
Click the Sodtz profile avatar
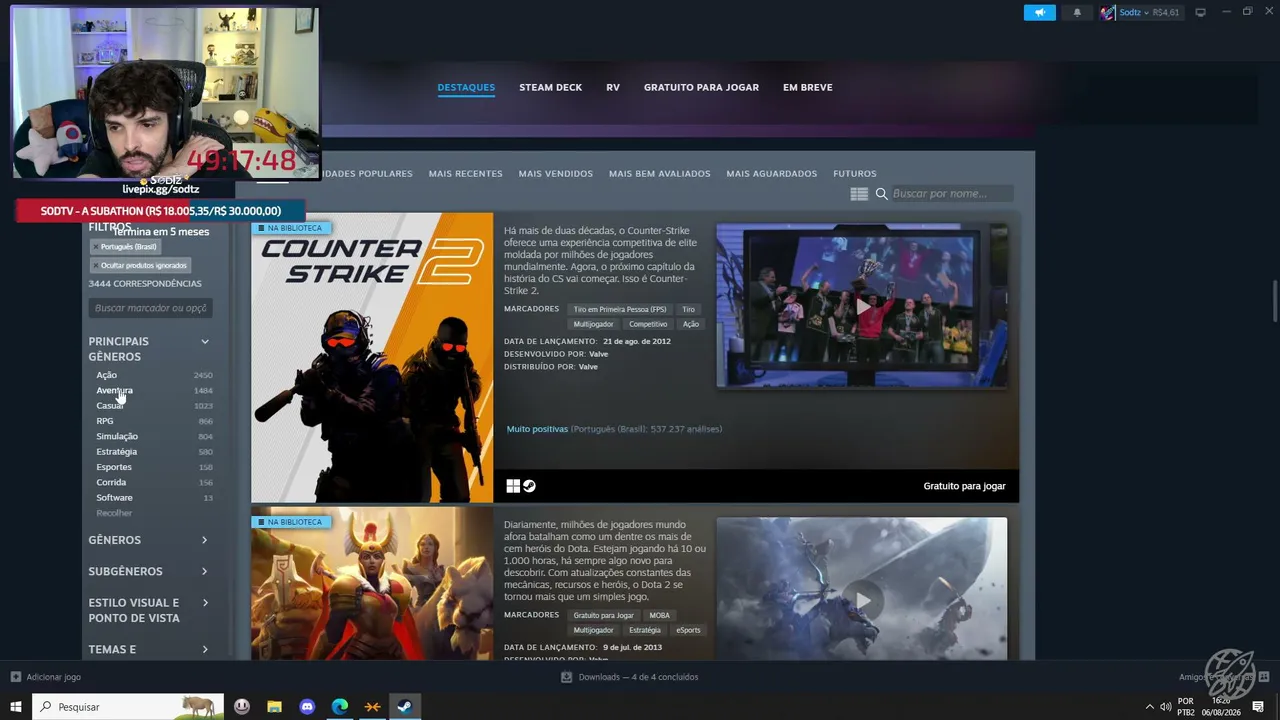click(1107, 13)
